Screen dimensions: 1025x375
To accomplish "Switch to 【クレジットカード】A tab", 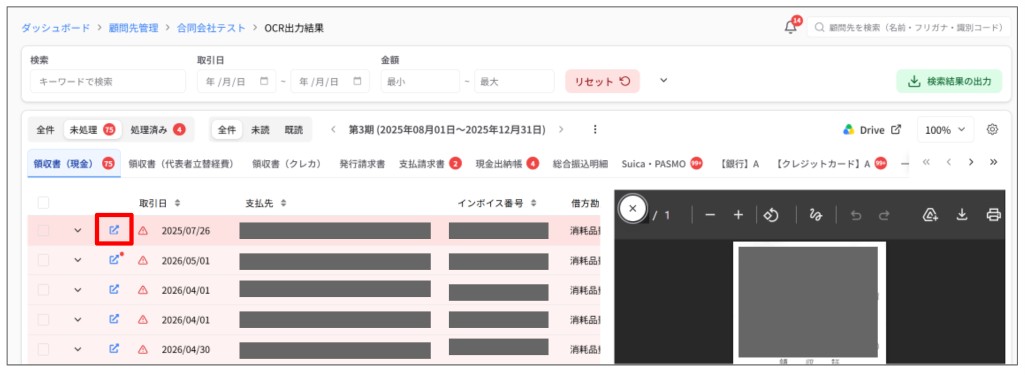I will tap(831, 163).
